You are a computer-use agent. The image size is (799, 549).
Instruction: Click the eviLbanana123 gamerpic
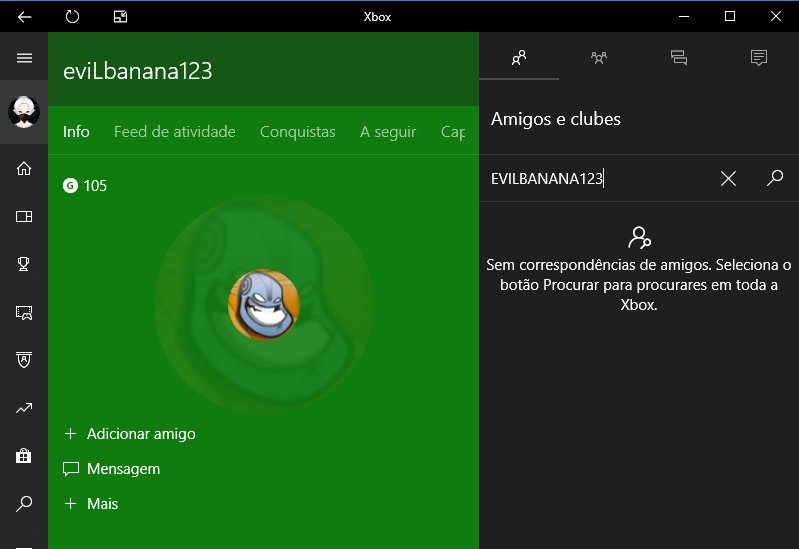263,305
